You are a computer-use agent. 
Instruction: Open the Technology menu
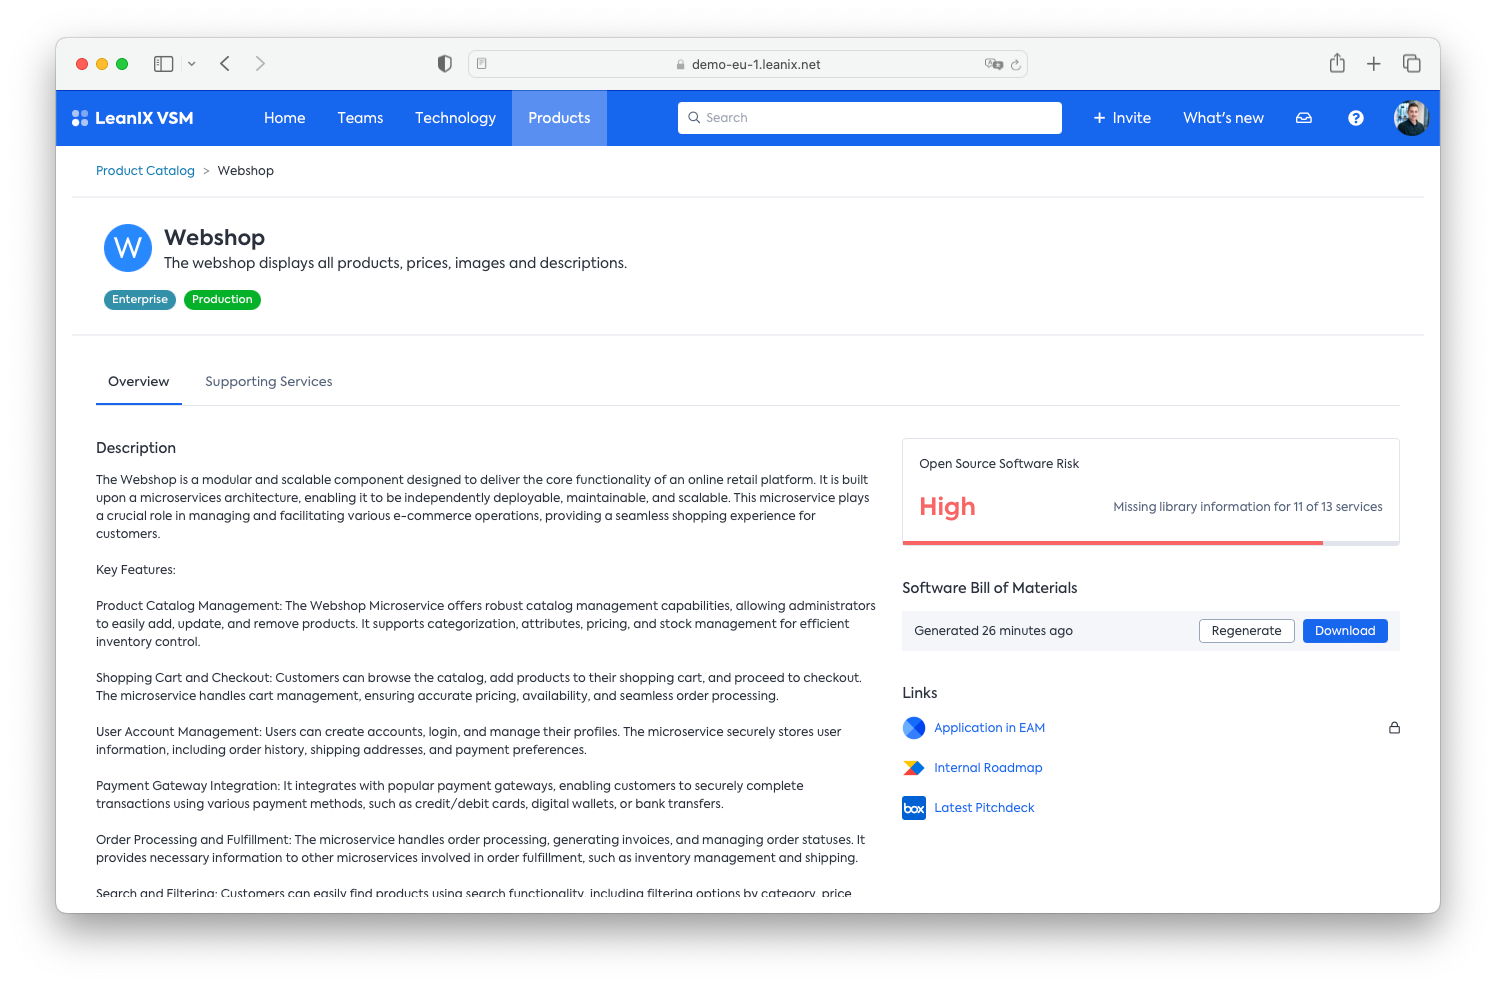tap(455, 118)
